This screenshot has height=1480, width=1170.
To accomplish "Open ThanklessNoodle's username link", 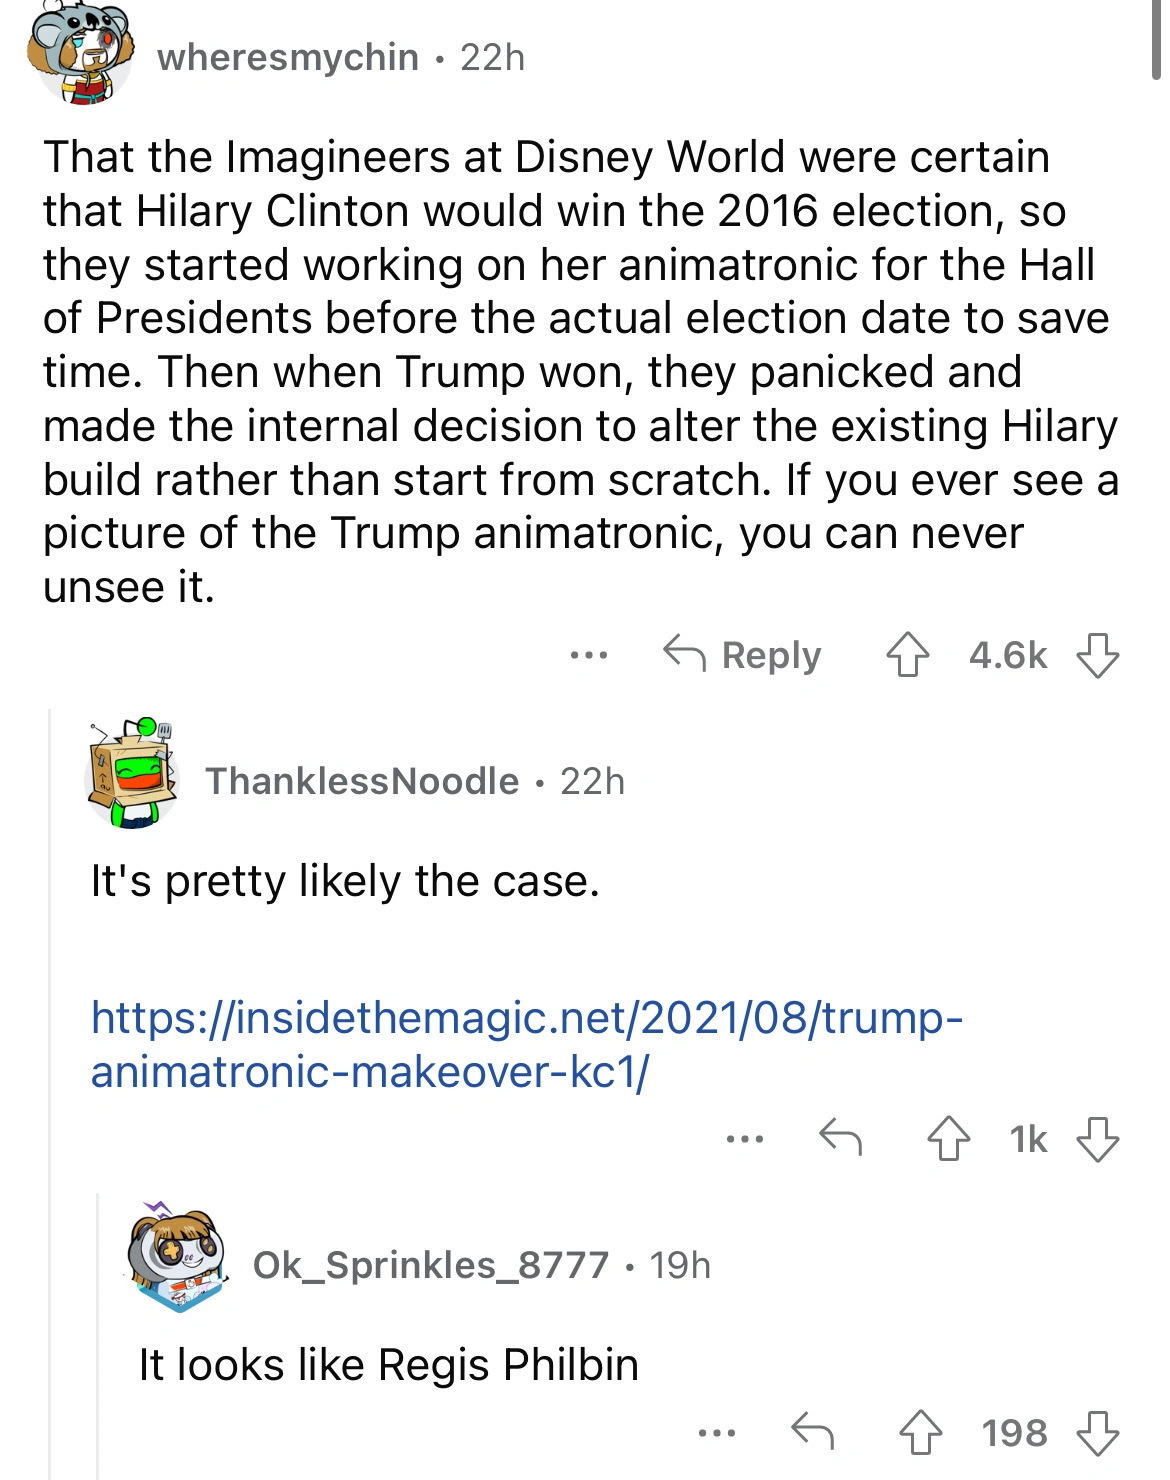I will coord(362,781).
